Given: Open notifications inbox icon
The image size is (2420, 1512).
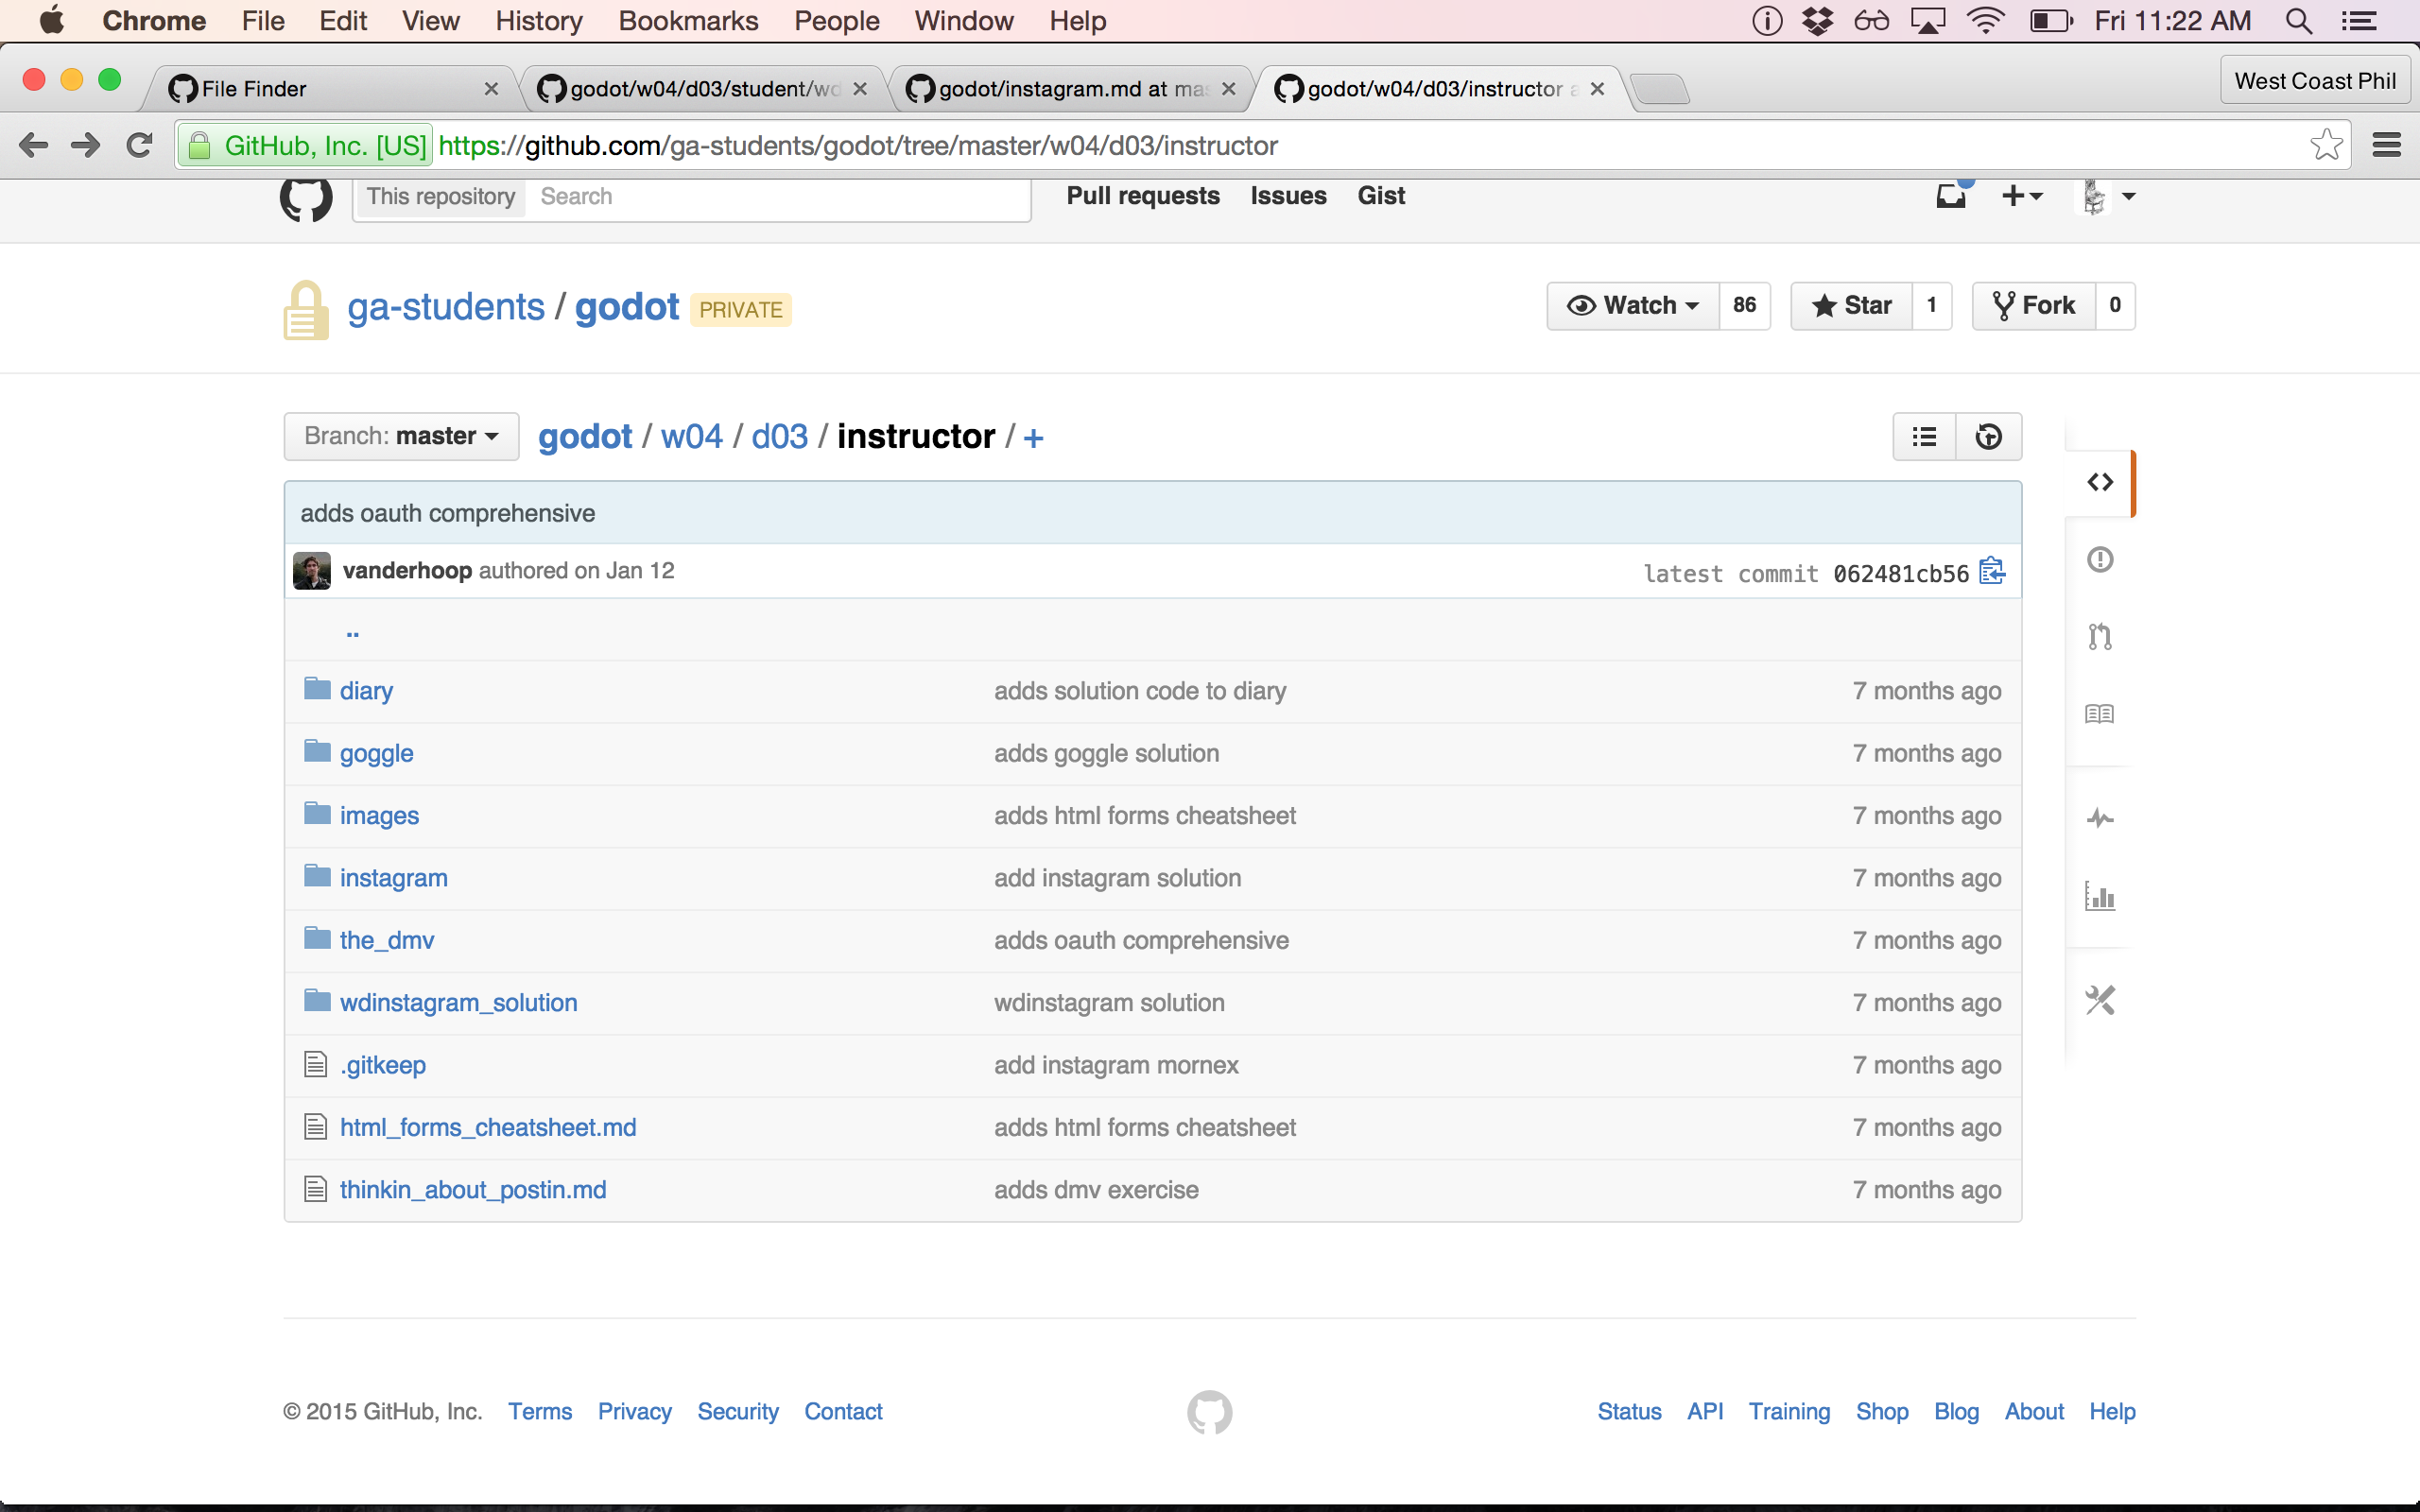Looking at the screenshot, I should (x=1950, y=196).
